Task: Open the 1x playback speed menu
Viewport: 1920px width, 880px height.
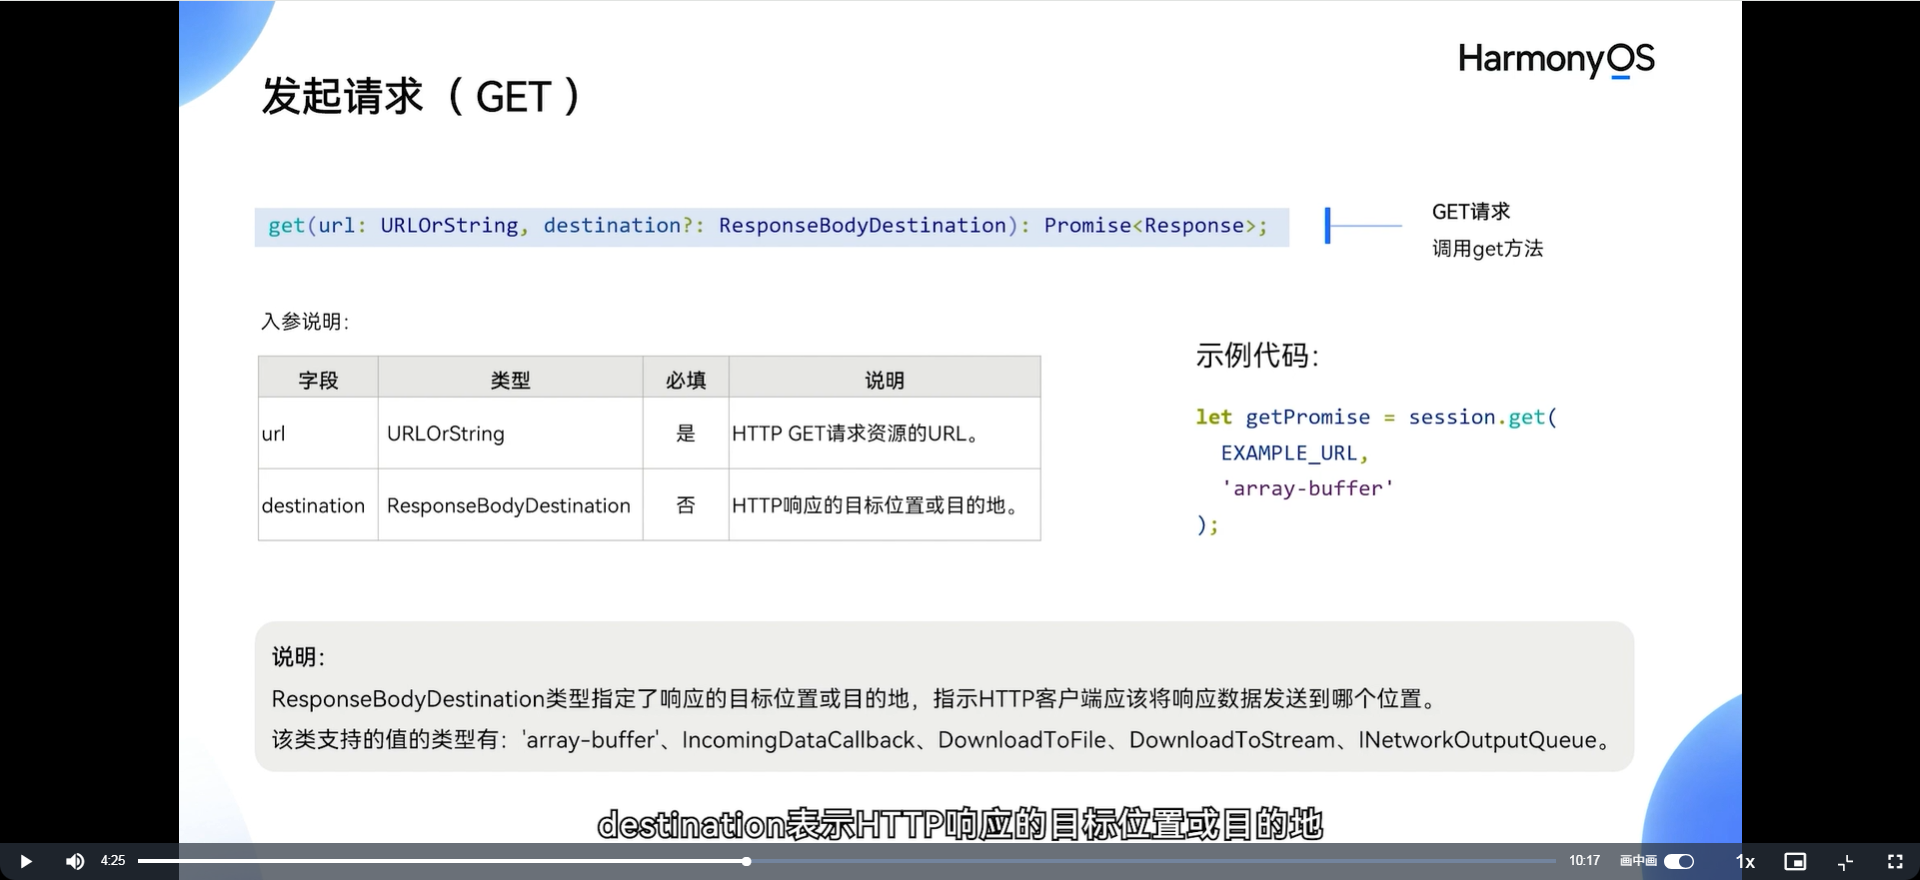Action: coord(1745,861)
